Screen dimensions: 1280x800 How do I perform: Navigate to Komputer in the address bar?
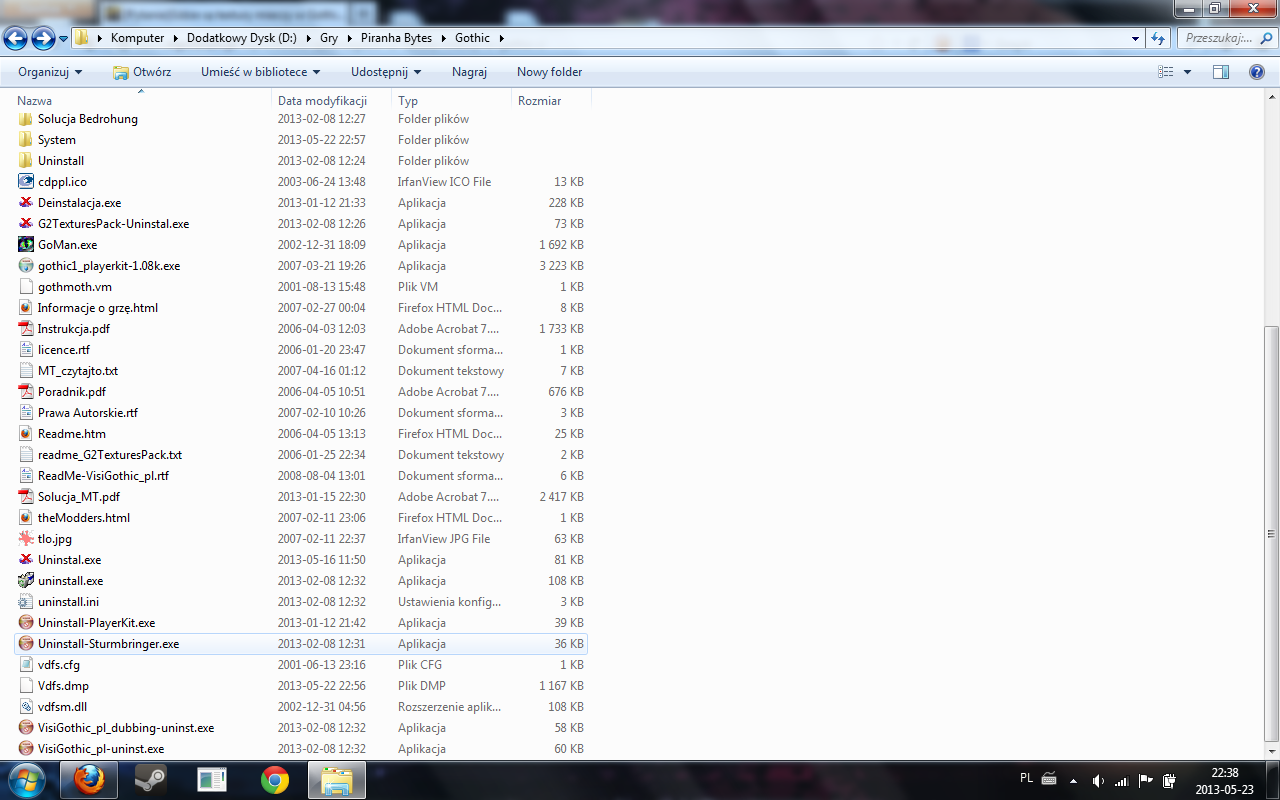click(x=138, y=38)
